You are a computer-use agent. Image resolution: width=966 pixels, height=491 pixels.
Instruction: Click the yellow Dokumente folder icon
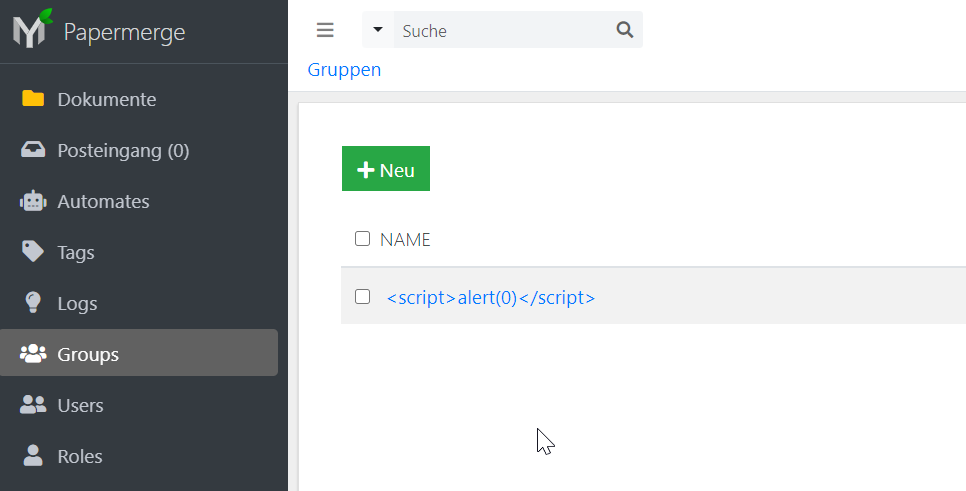[33, 99]
